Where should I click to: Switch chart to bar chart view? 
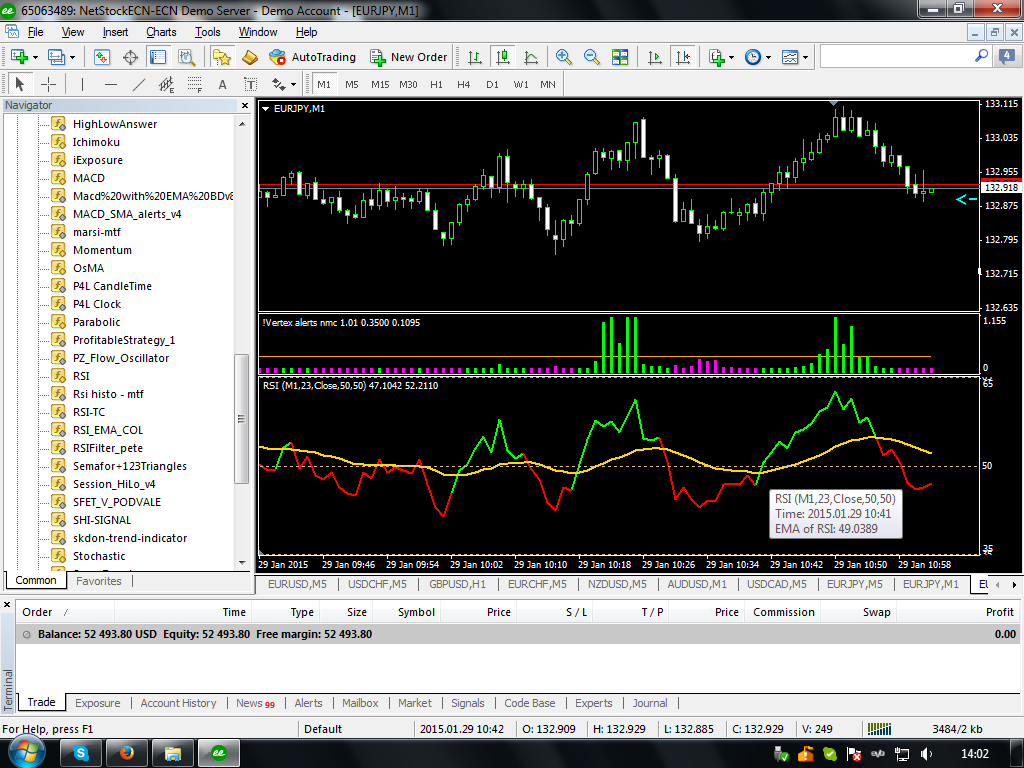pyautogui.click(x=474, y=57)
